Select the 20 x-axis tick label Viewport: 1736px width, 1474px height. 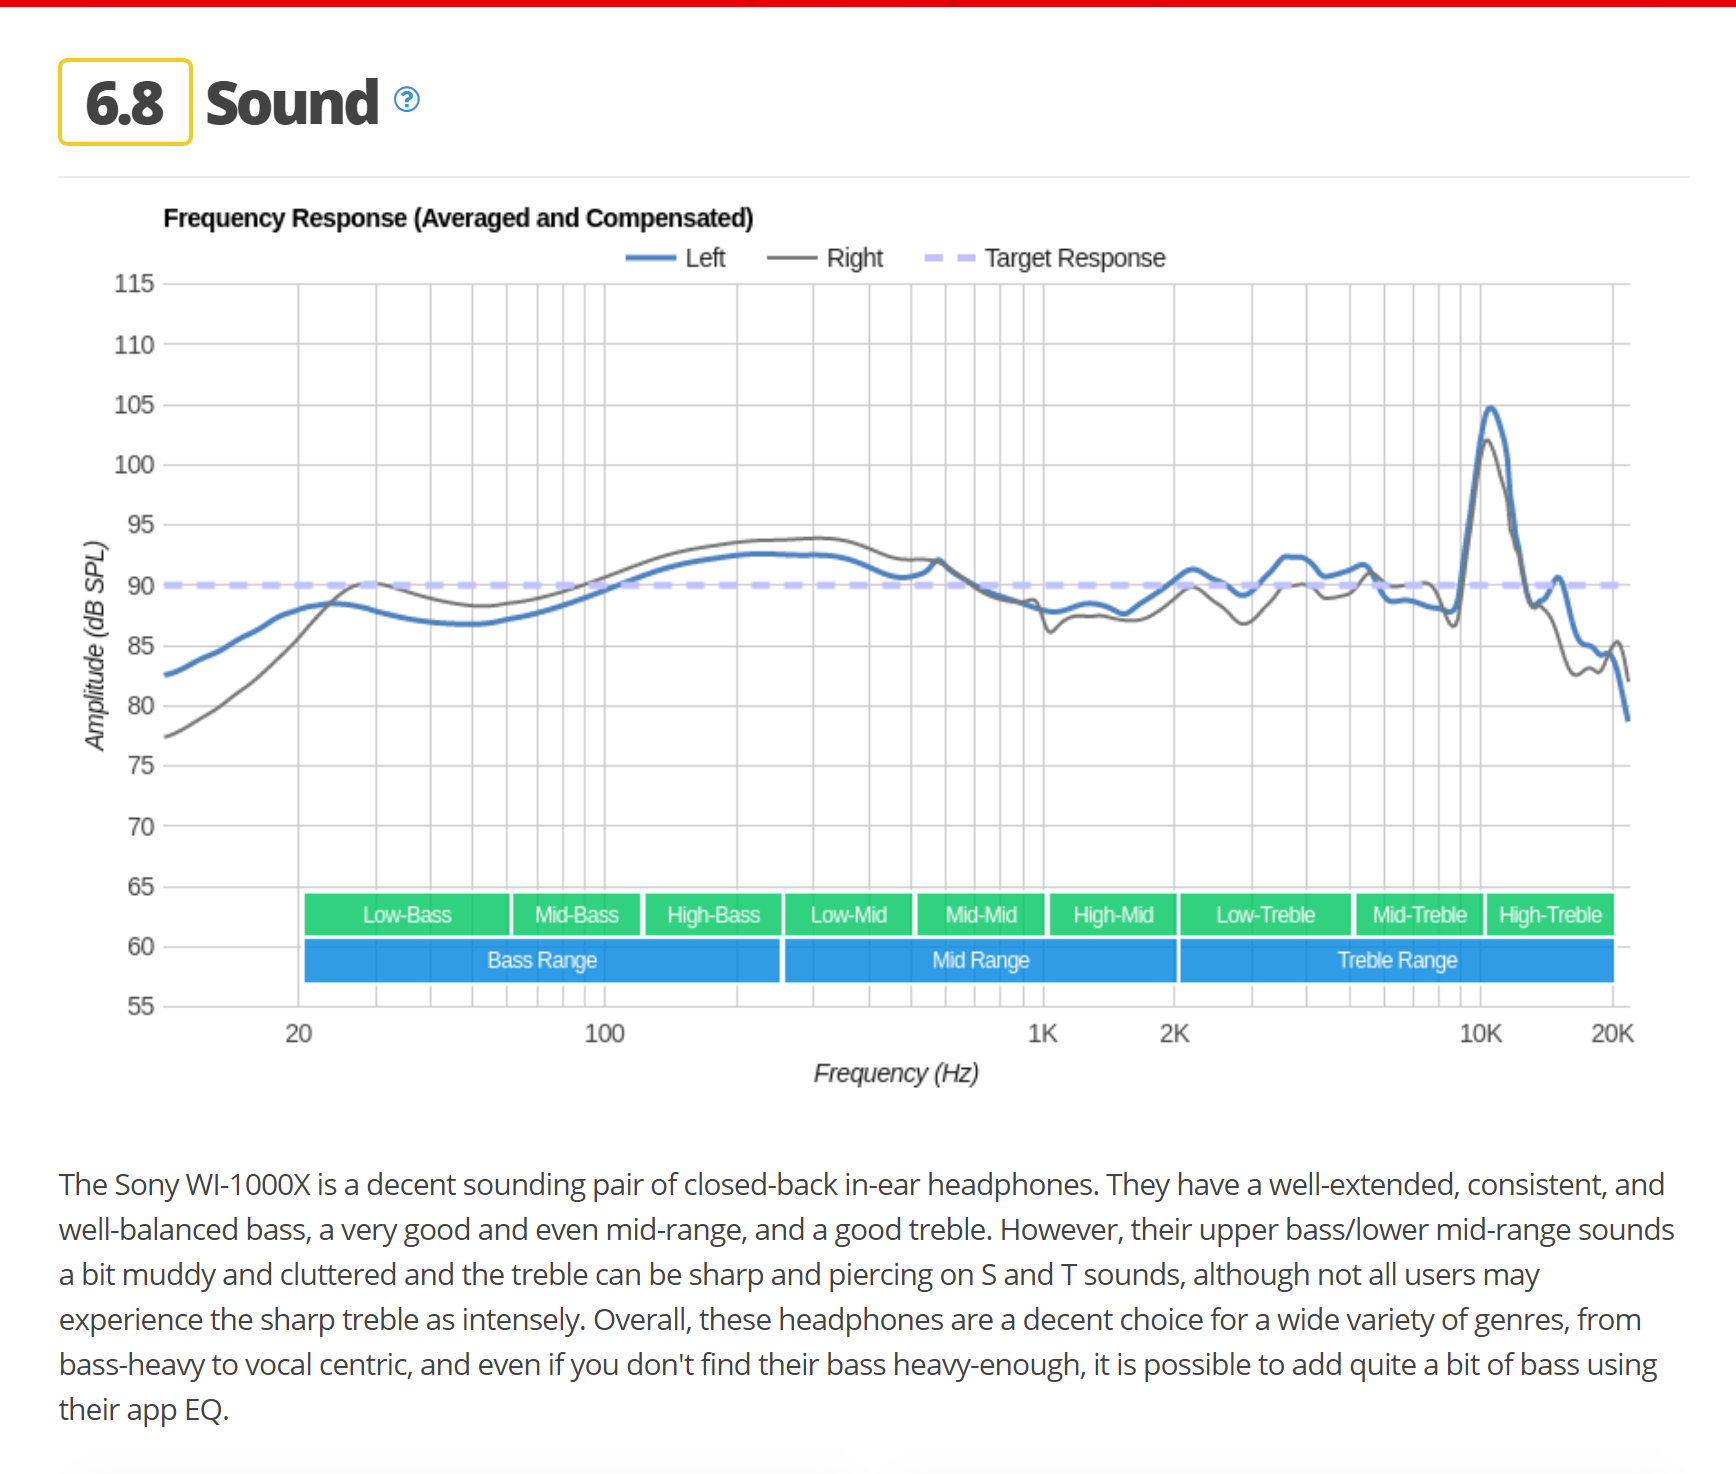pyautogui.click(x=298, y=1033)
